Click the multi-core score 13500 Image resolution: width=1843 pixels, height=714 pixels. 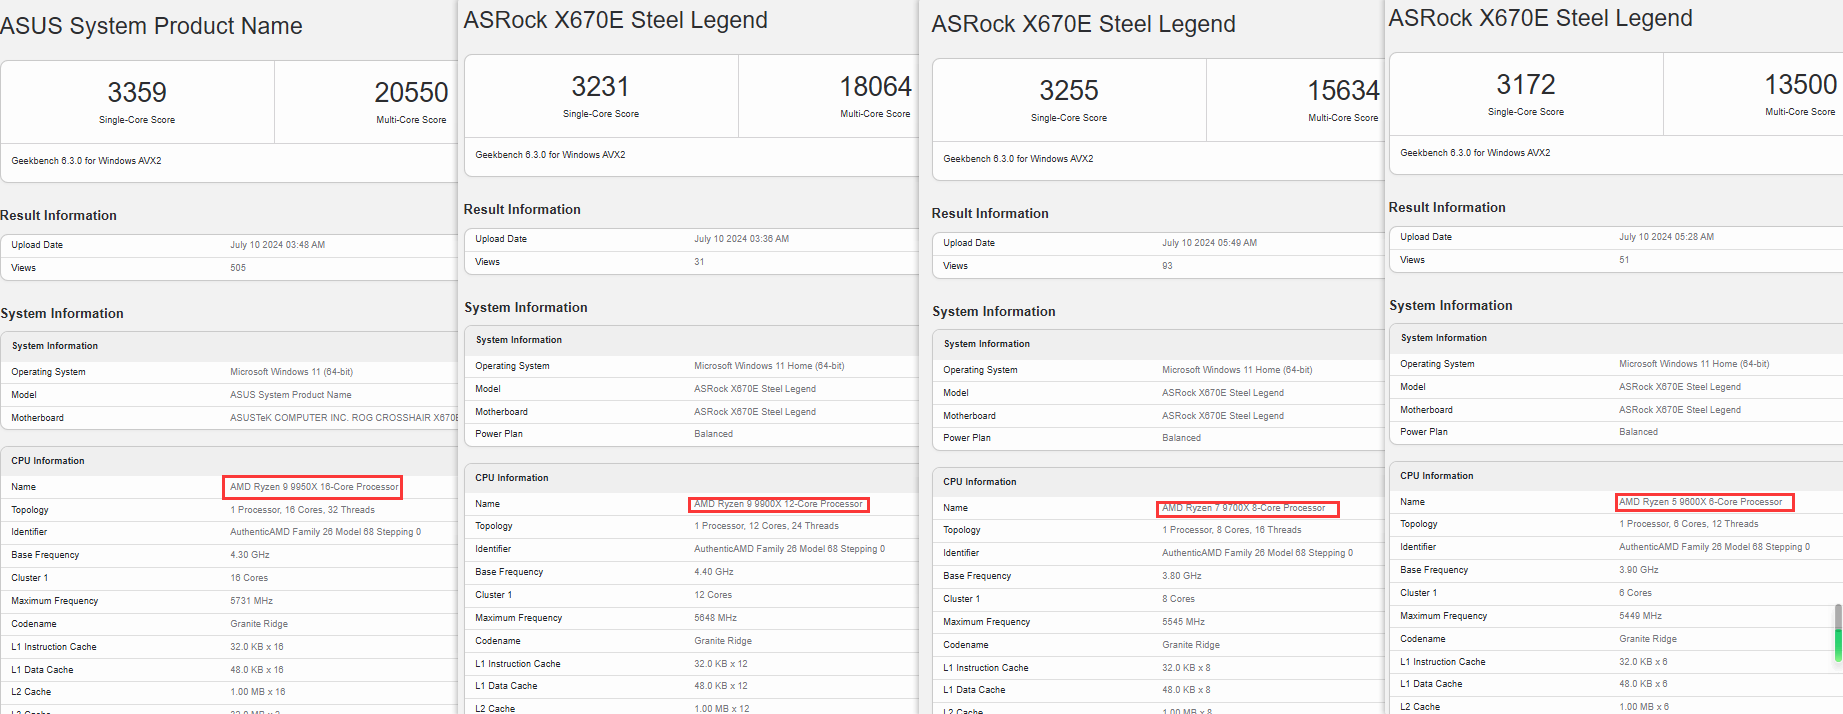1800,84
